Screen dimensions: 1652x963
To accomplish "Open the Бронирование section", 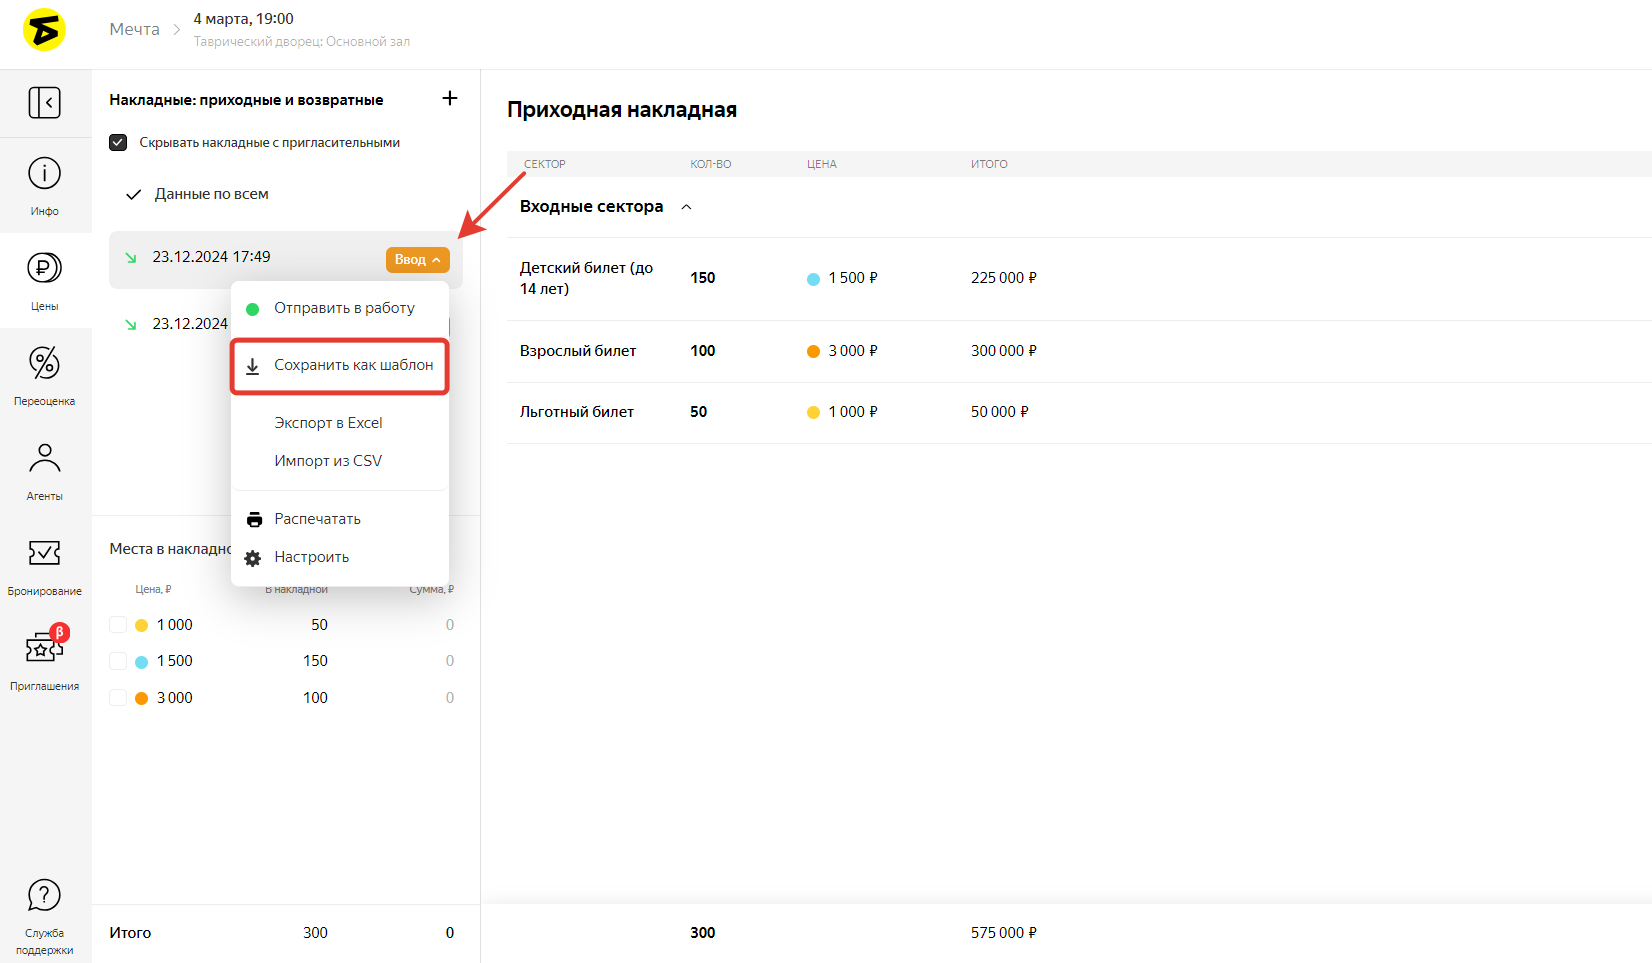I will tap(44, 565).
